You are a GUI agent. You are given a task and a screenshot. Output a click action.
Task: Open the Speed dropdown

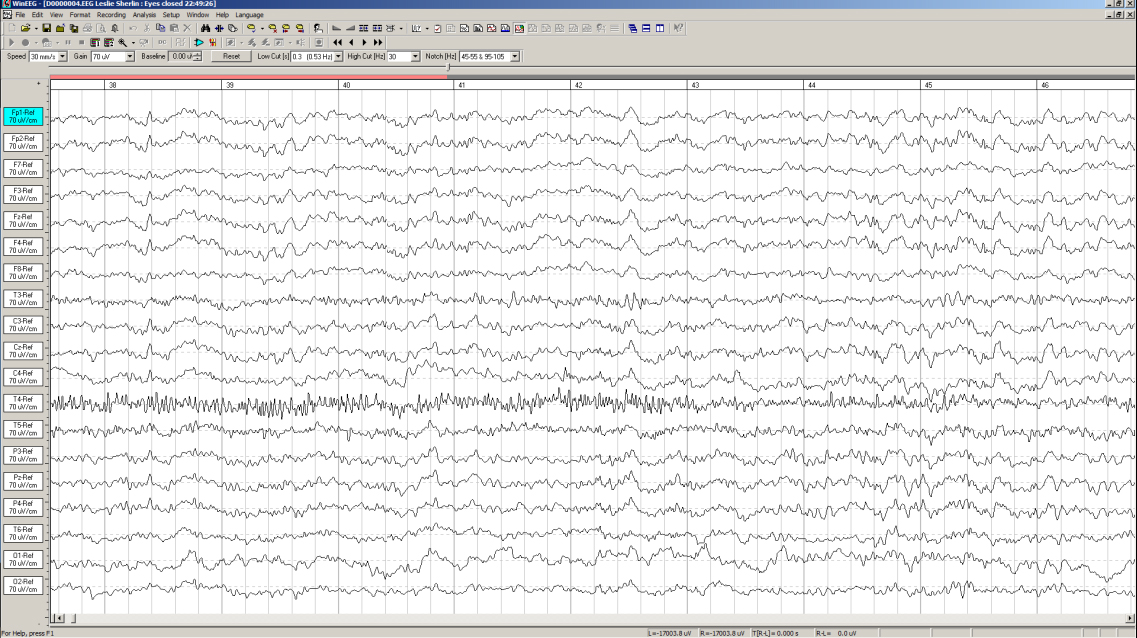(63, 57)
